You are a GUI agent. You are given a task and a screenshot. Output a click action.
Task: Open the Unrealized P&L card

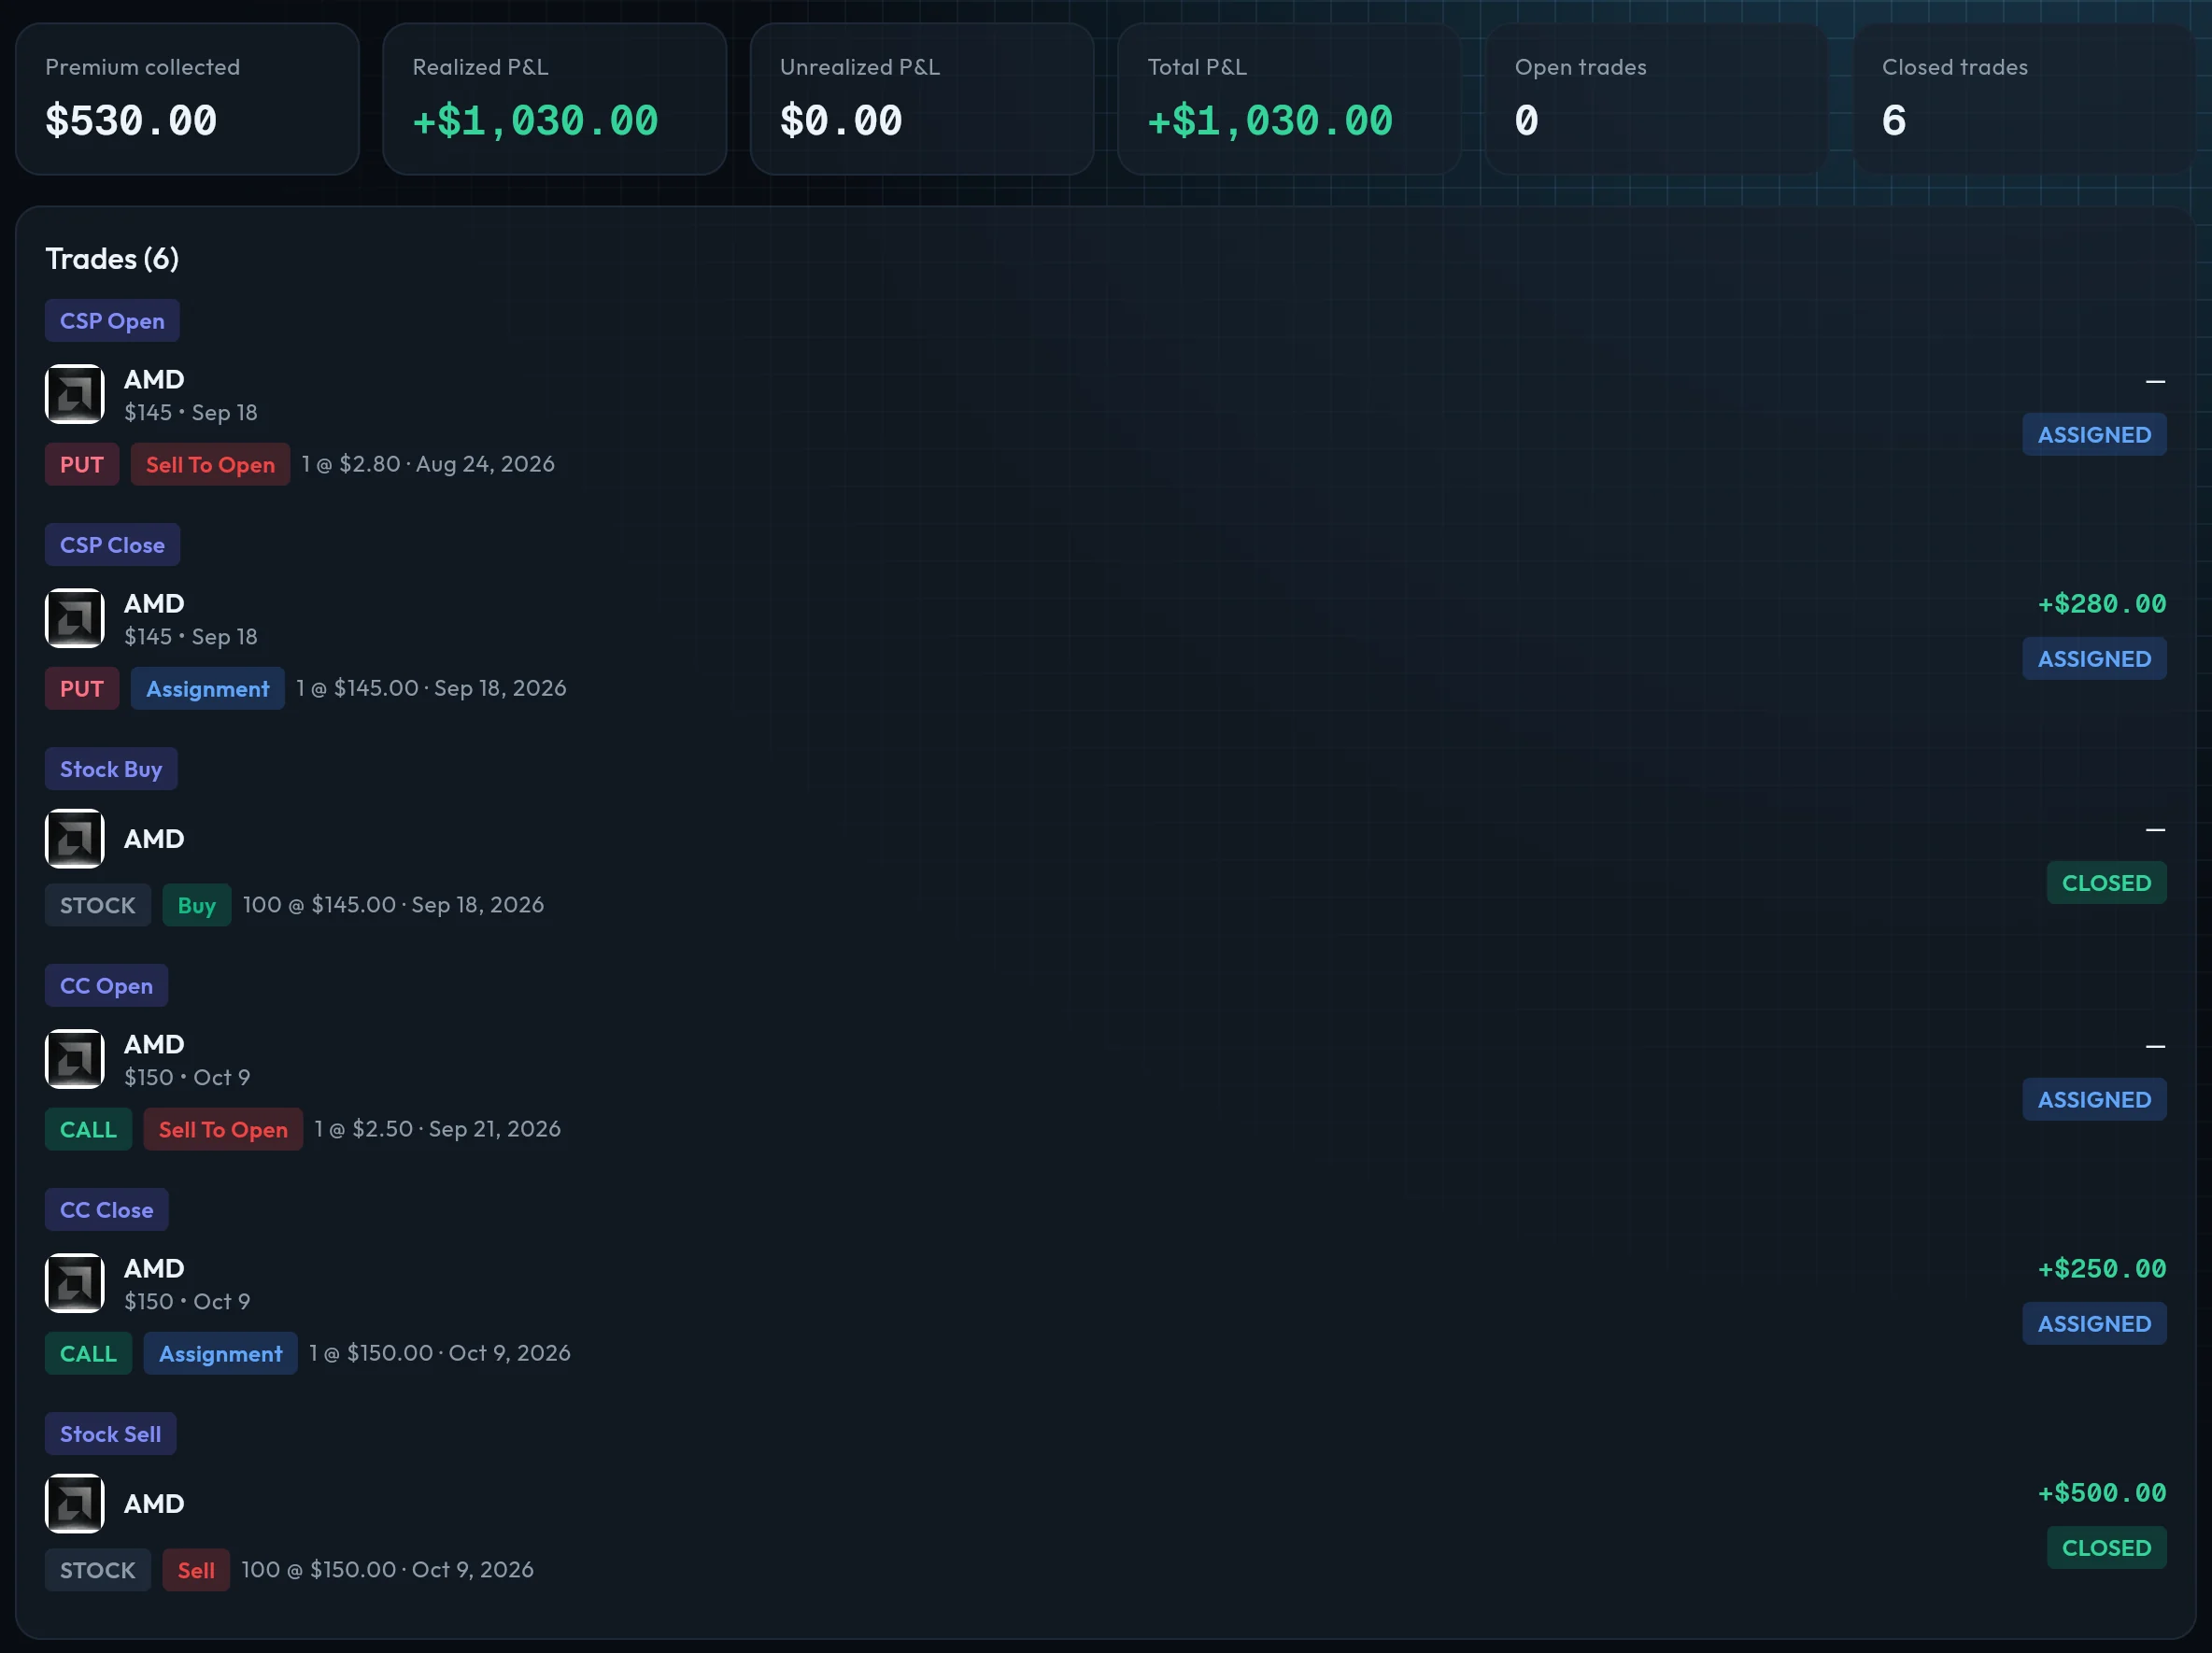(921, 99)
